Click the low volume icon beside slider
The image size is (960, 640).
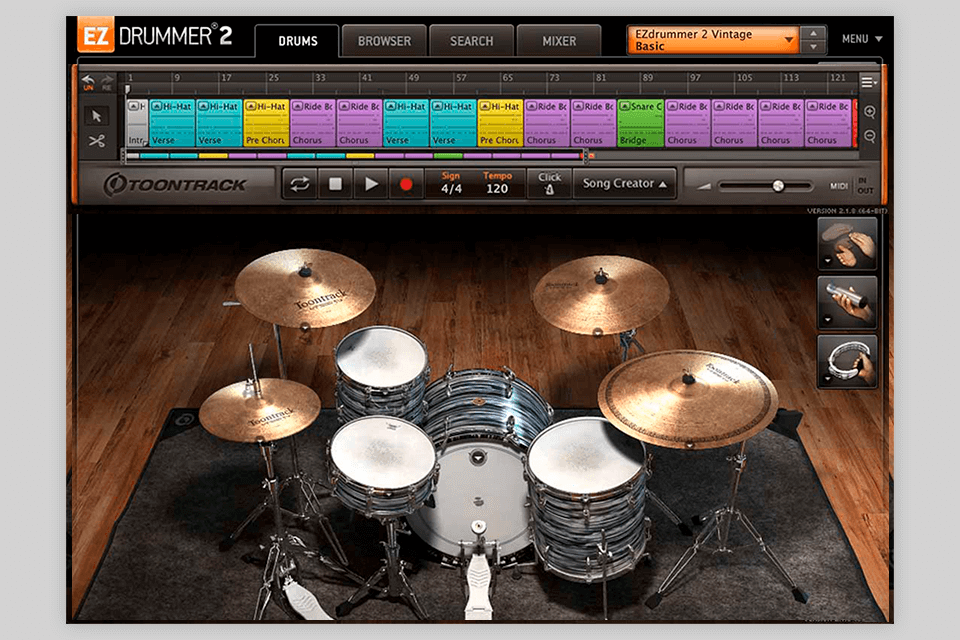704,186
